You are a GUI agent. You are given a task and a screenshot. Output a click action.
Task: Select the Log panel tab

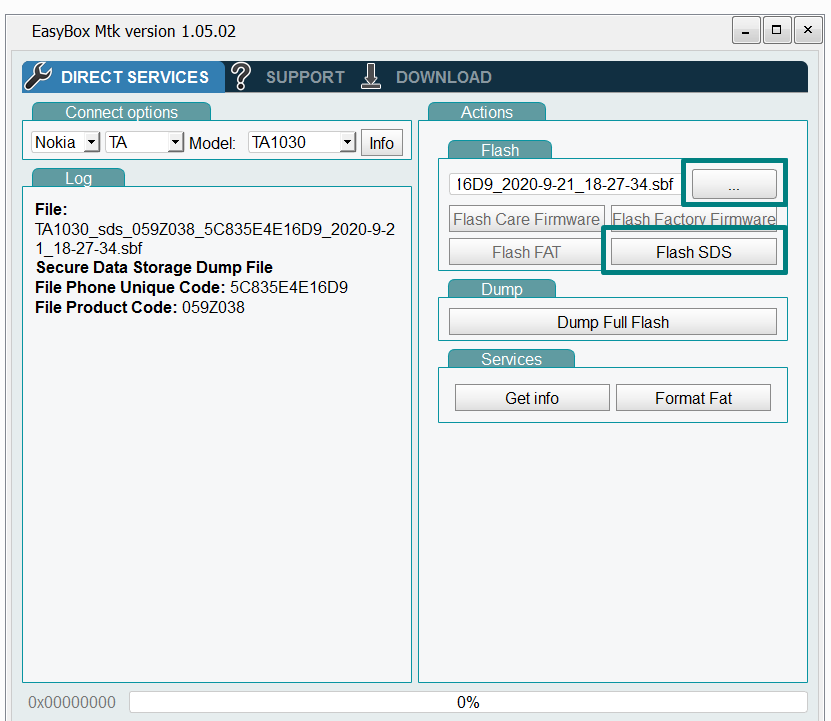[78, 178]
